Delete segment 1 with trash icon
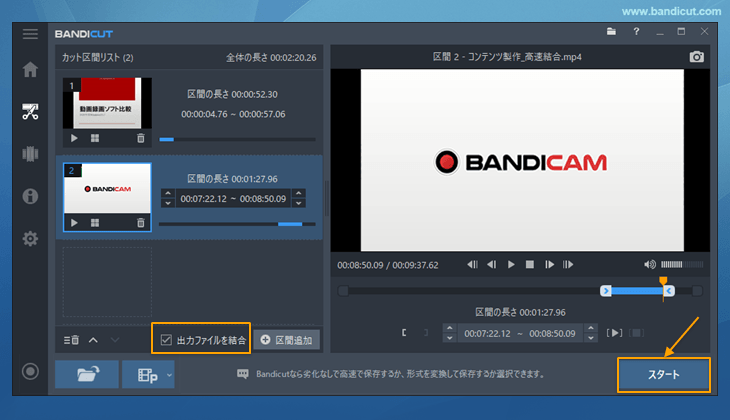 (141, 138)
